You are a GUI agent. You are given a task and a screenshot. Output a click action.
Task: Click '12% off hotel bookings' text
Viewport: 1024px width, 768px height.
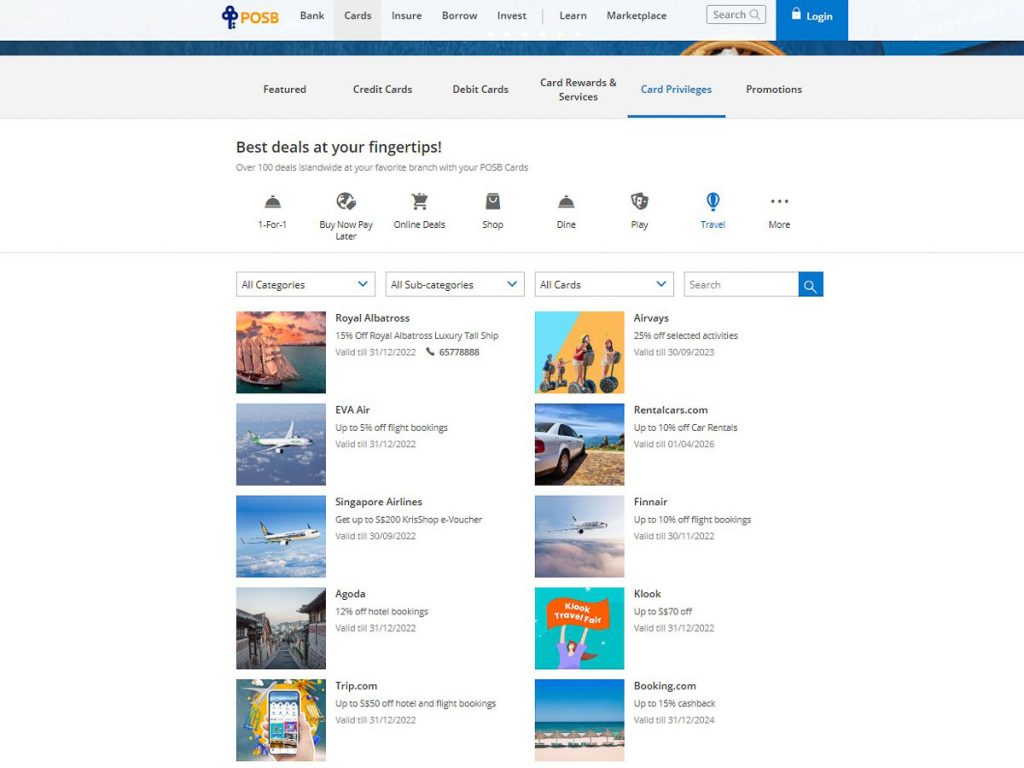381,612
